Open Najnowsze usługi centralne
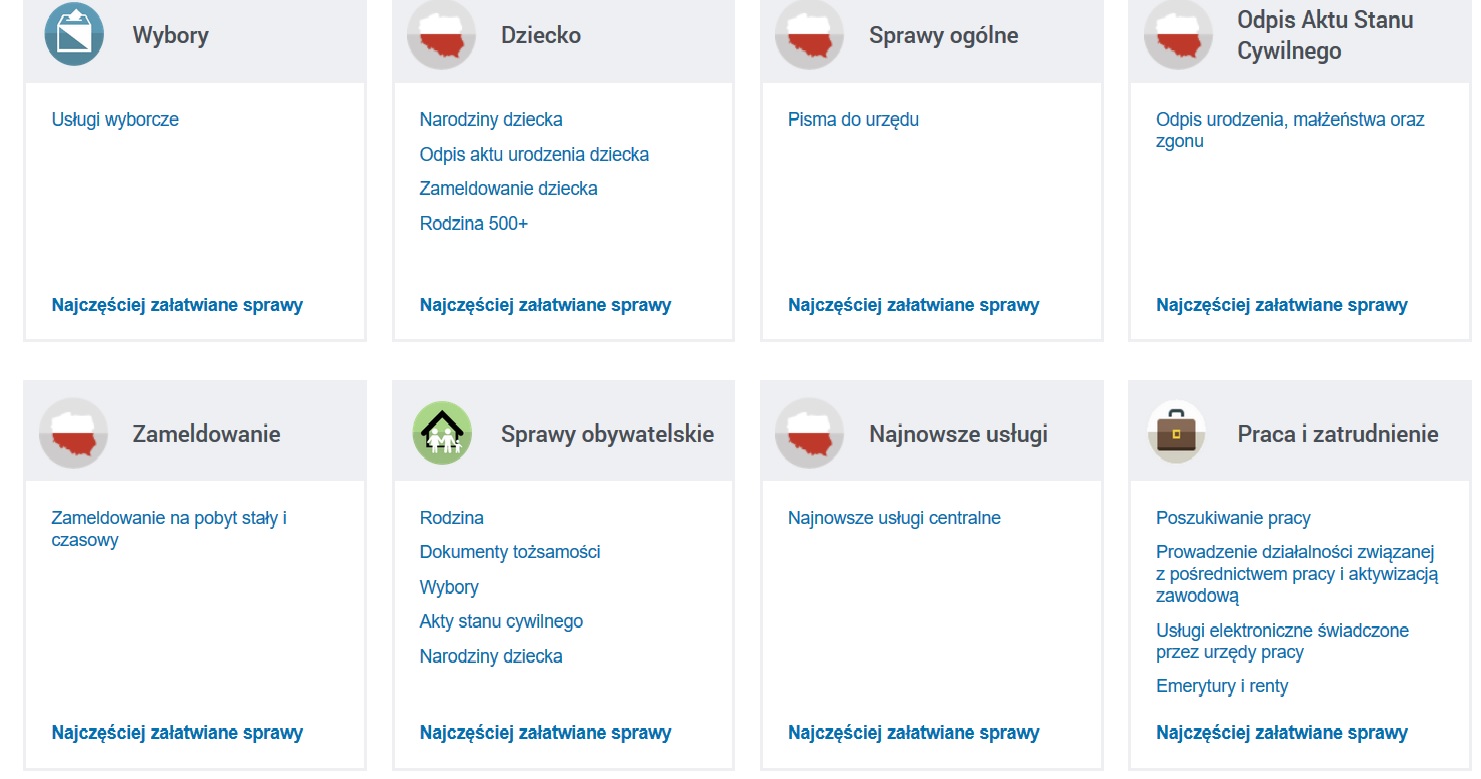 click(894, 518)
